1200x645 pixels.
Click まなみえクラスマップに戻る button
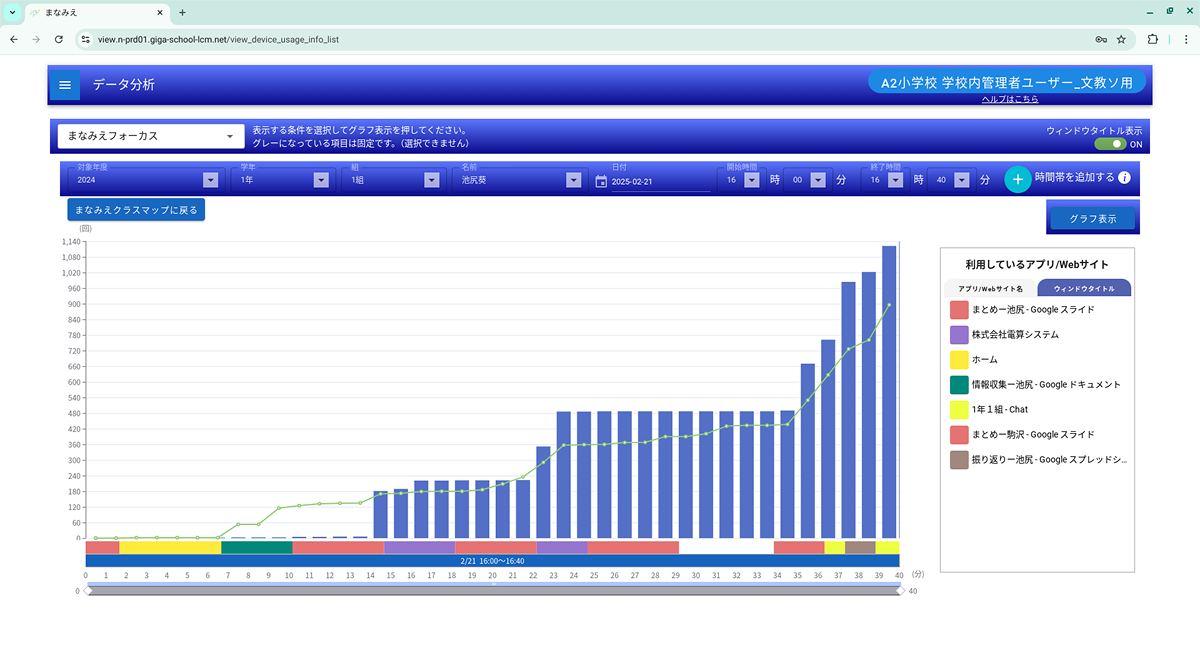point(136,209)
